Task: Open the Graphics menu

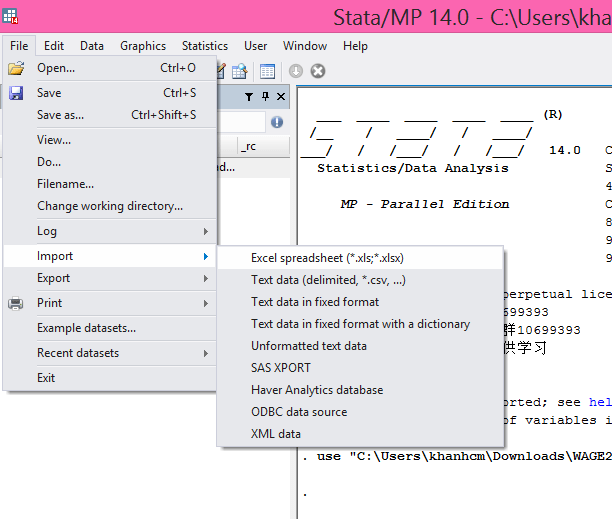Action: [x=143, y=46]
